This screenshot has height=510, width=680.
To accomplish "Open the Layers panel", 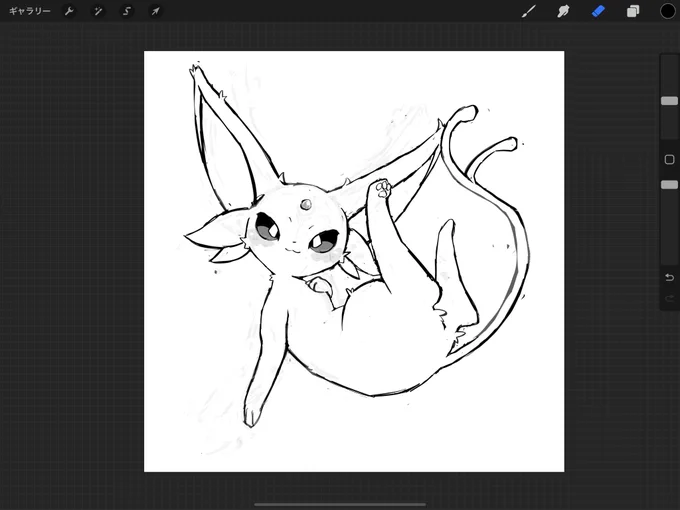I will [633, 11].
